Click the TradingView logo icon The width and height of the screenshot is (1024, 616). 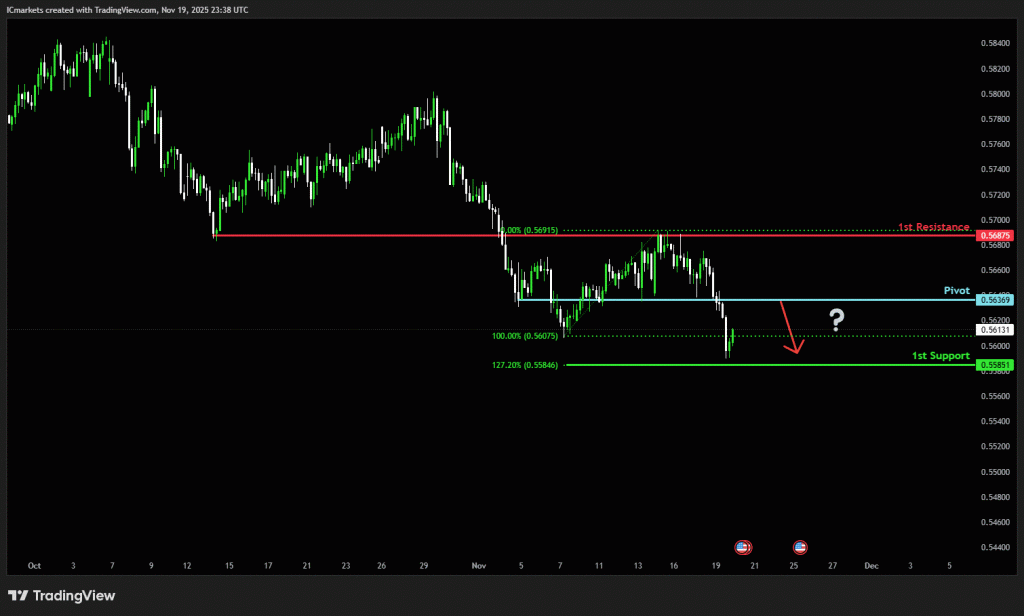[x=18, y=596]
